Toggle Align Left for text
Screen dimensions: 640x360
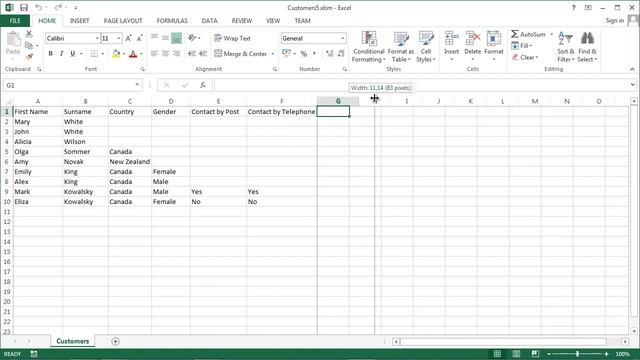point(154,53)
